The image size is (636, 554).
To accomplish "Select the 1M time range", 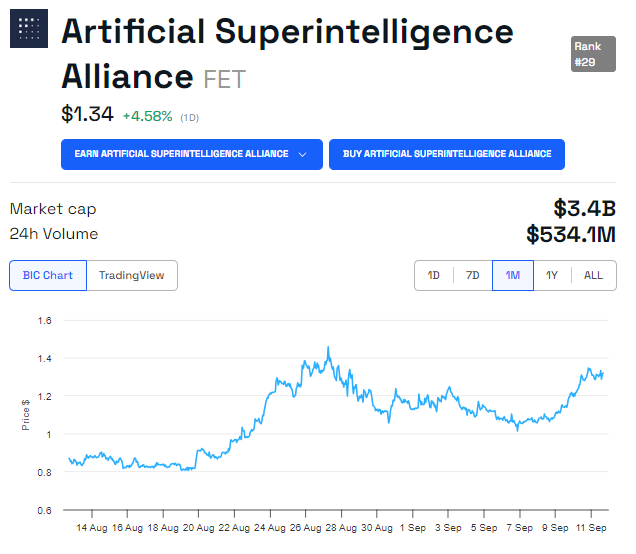I will tap(512, 275).
